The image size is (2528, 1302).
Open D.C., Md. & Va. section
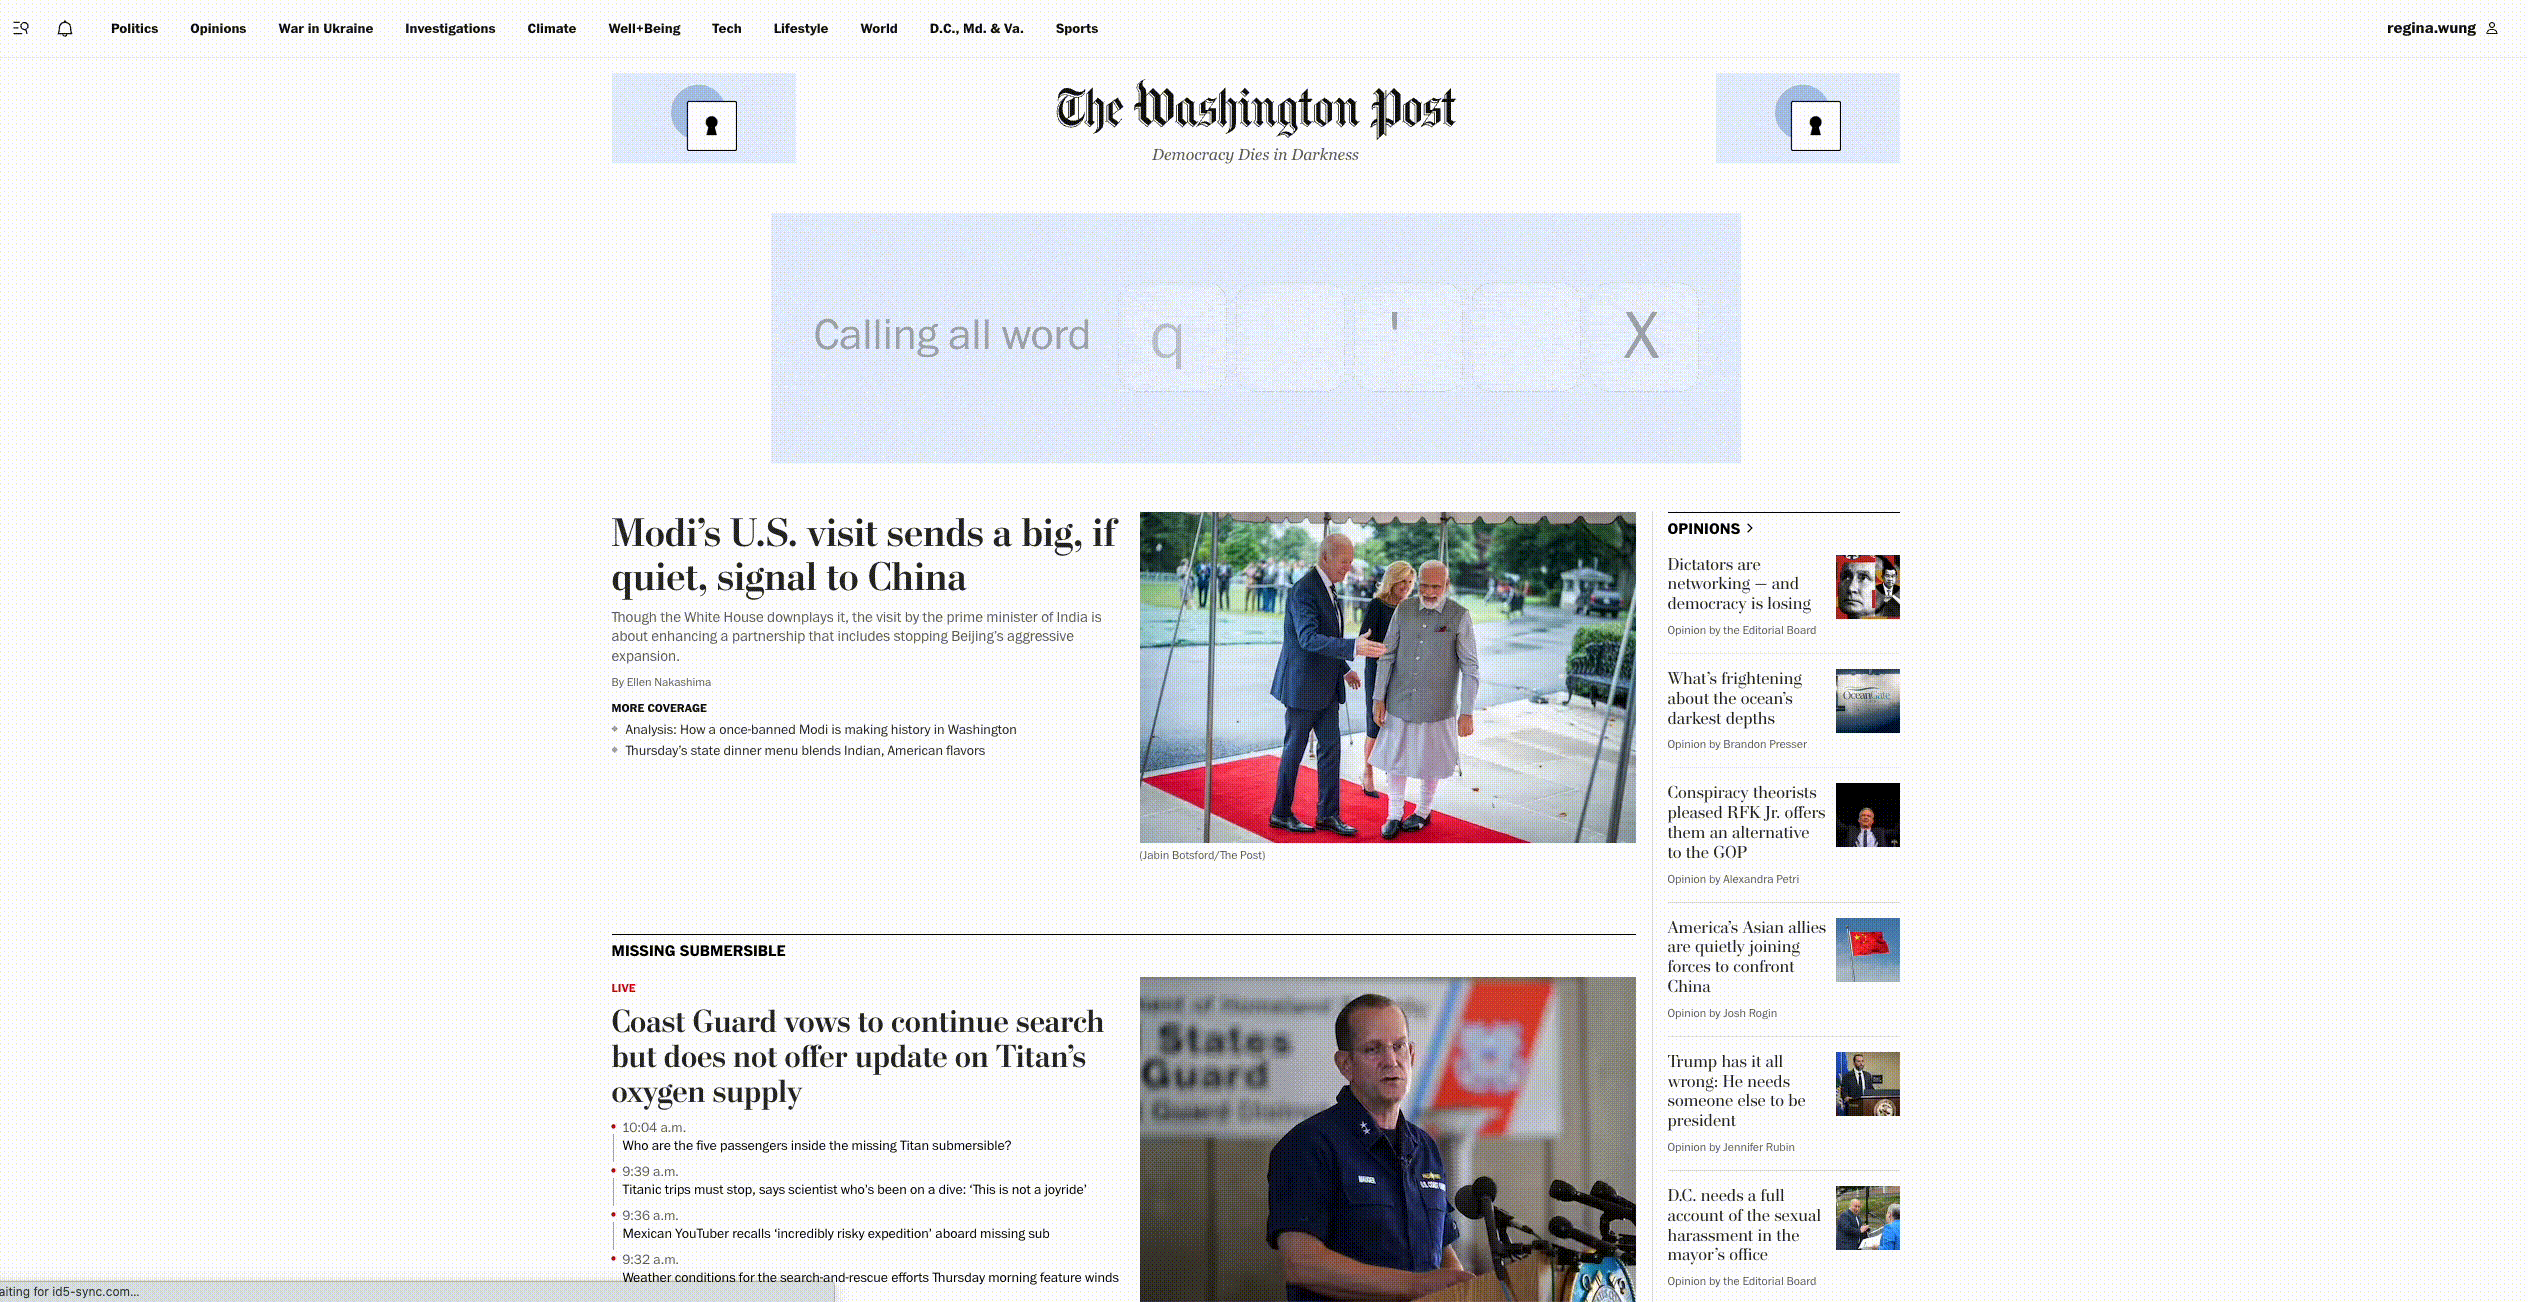click(x=977, y=28)
